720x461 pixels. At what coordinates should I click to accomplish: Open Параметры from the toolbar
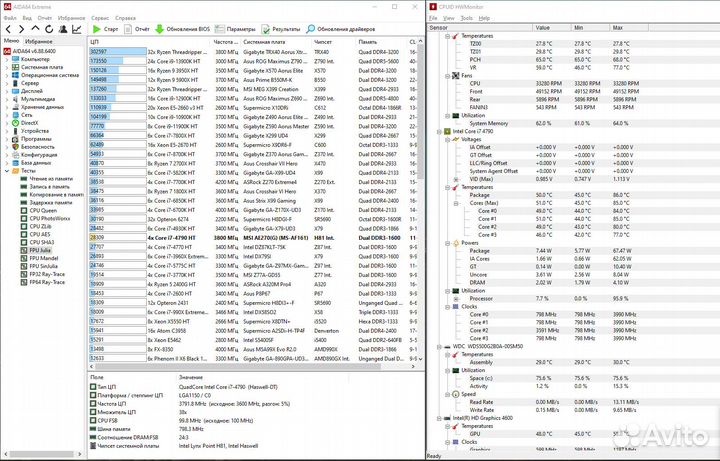235,29
